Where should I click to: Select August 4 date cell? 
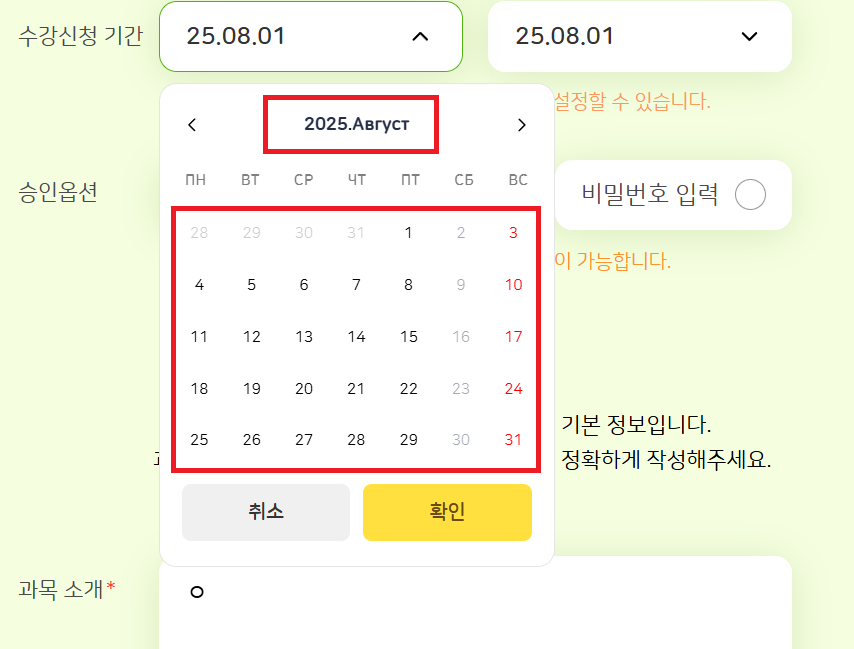199,285
